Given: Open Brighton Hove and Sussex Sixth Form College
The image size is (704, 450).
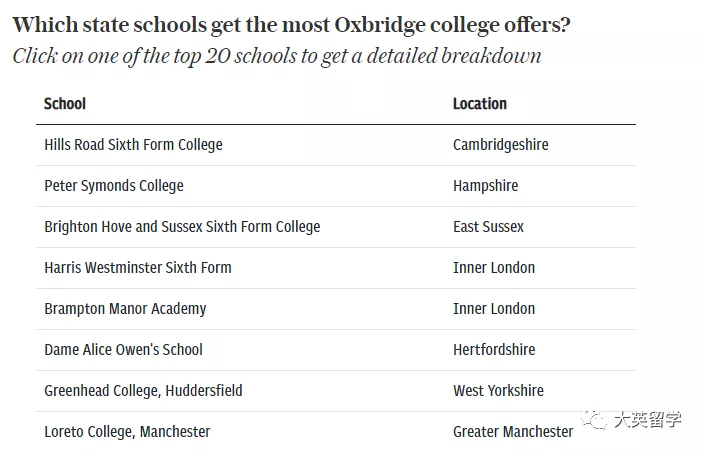Looking at the screenshot, I should [182, 227].
